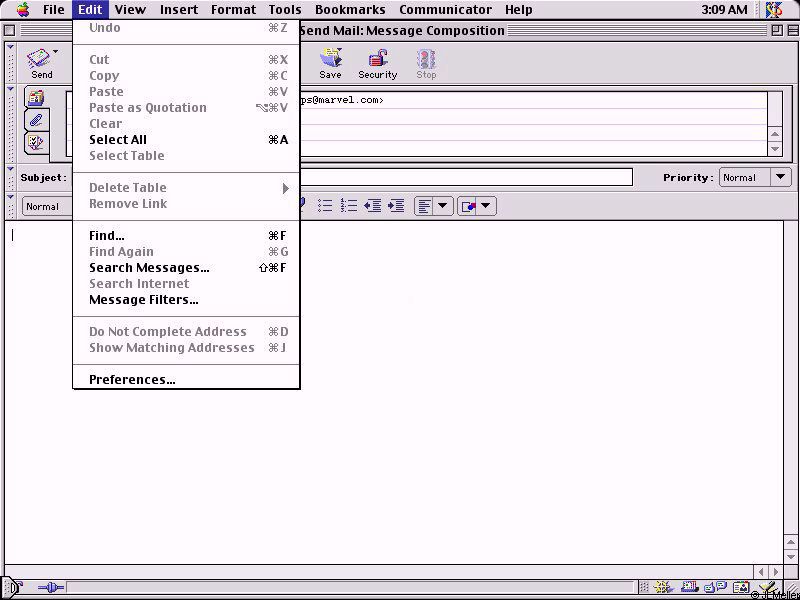Click the marvel.com recipient address line
Image resolution: width=800 pixels, height=600 pixels.
coord(533,100)
